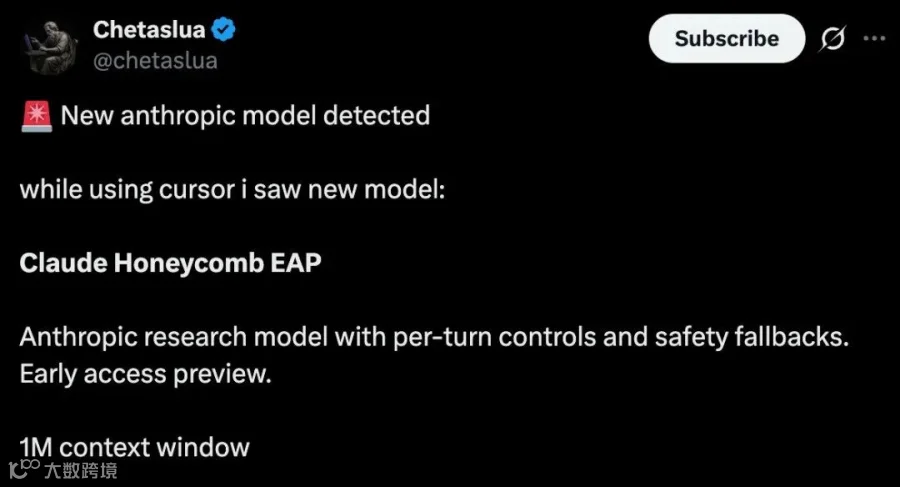Click the red siren emoji

tap(37, 116)
